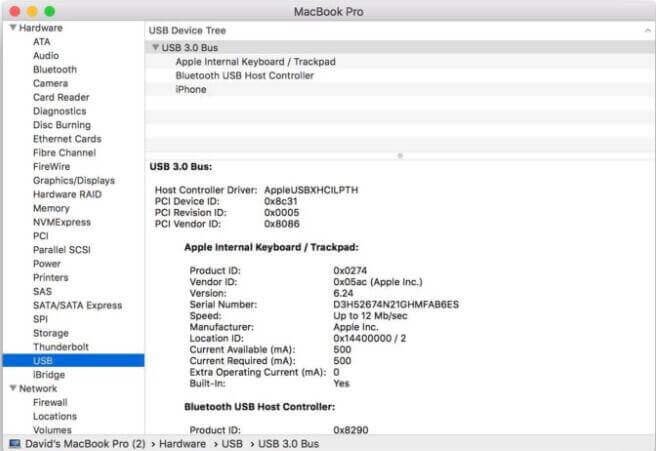Click the yellow minimize window button

point(32,11)
